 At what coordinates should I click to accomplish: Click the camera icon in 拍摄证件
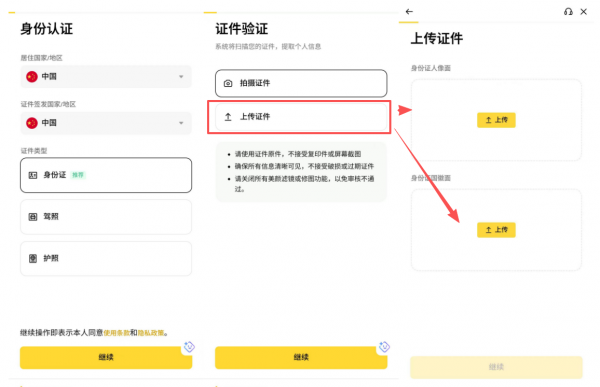228,83
